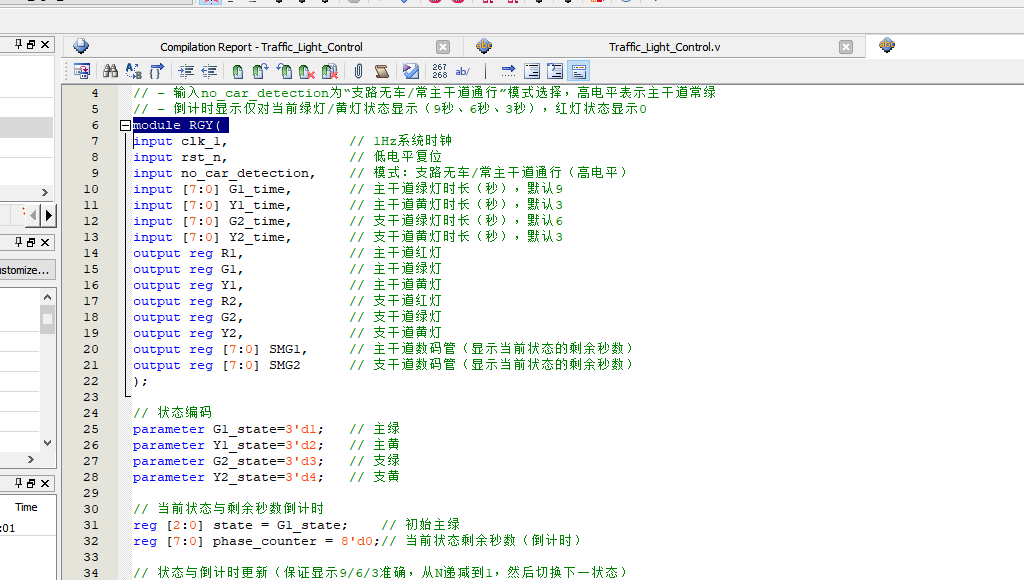Click 'reg [2:0] state = G1_state;' line
The image size is (1024, 580).
(x=240, y=525)
